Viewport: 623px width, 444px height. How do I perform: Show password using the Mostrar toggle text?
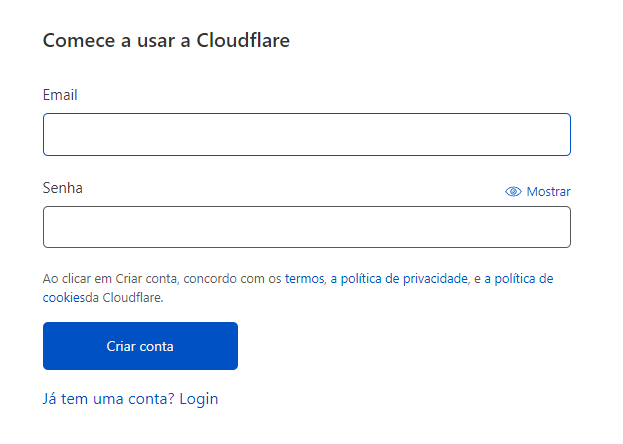click(x=548, y=192)
